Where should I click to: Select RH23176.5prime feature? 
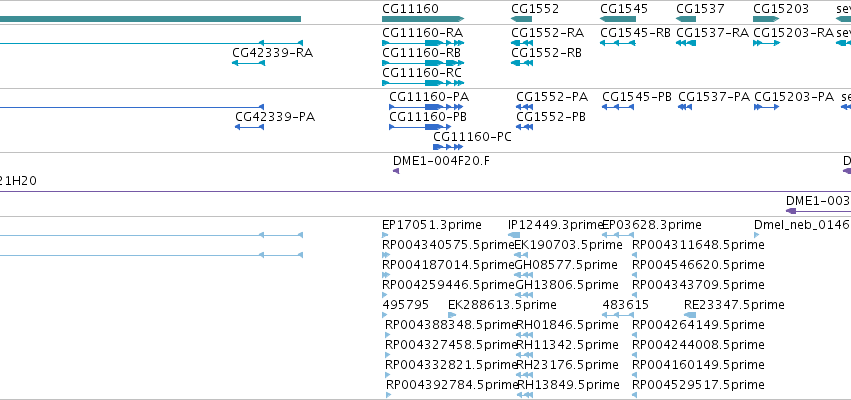click(x=568, y=365)
